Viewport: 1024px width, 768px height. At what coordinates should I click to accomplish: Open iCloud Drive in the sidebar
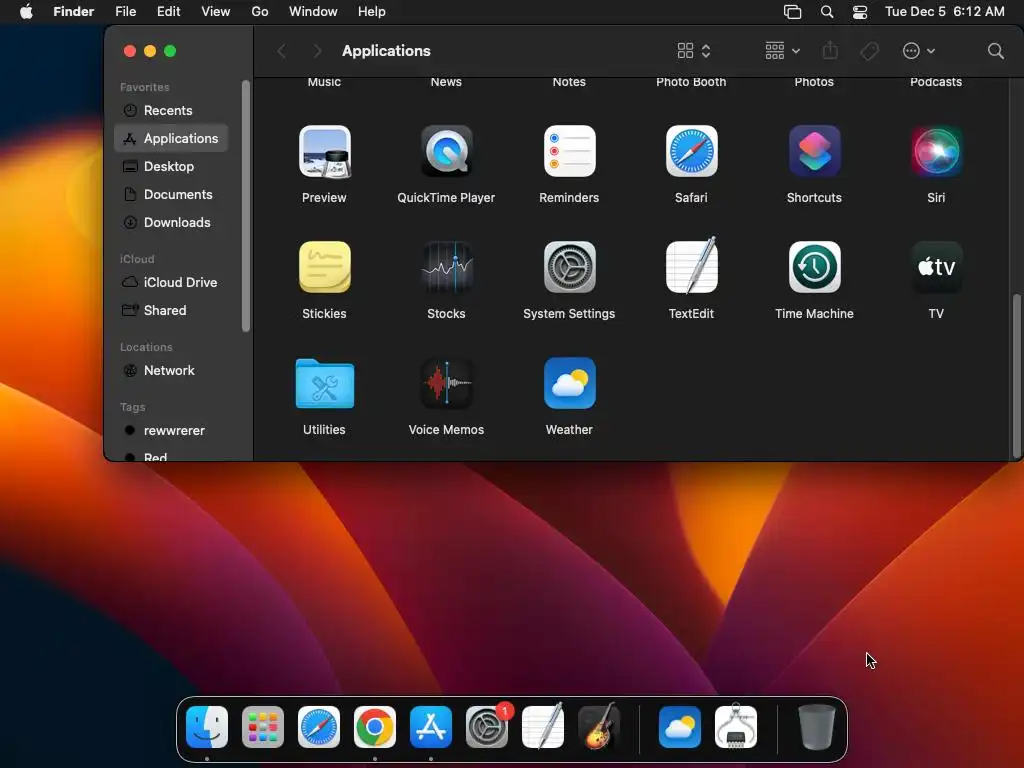[171, 283]
